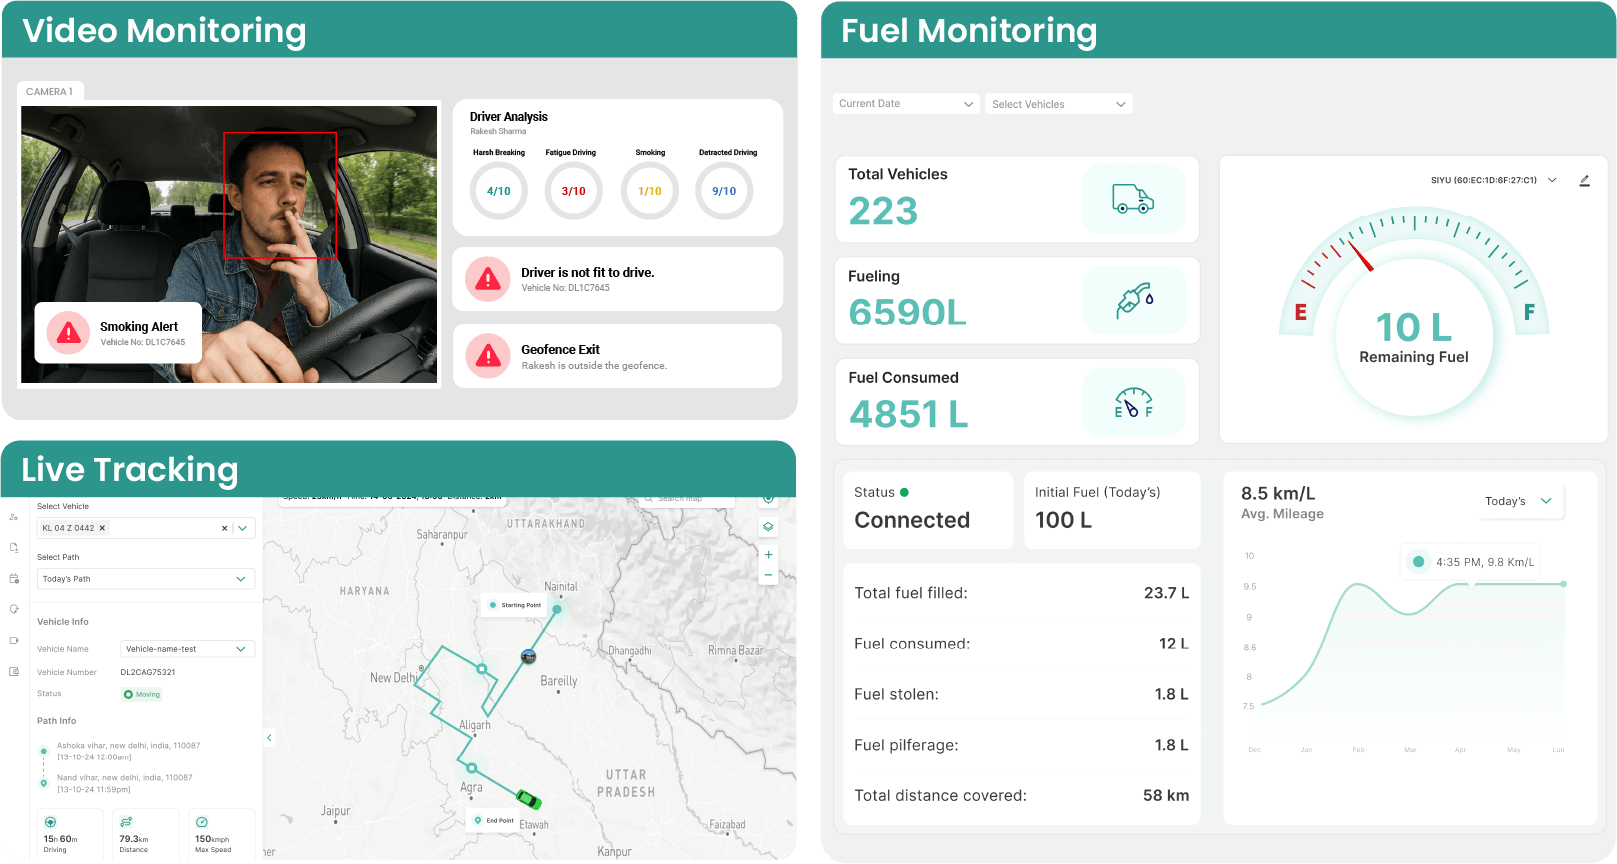Expand the Select Vehicle dropdown arrow

coord(243,528)
